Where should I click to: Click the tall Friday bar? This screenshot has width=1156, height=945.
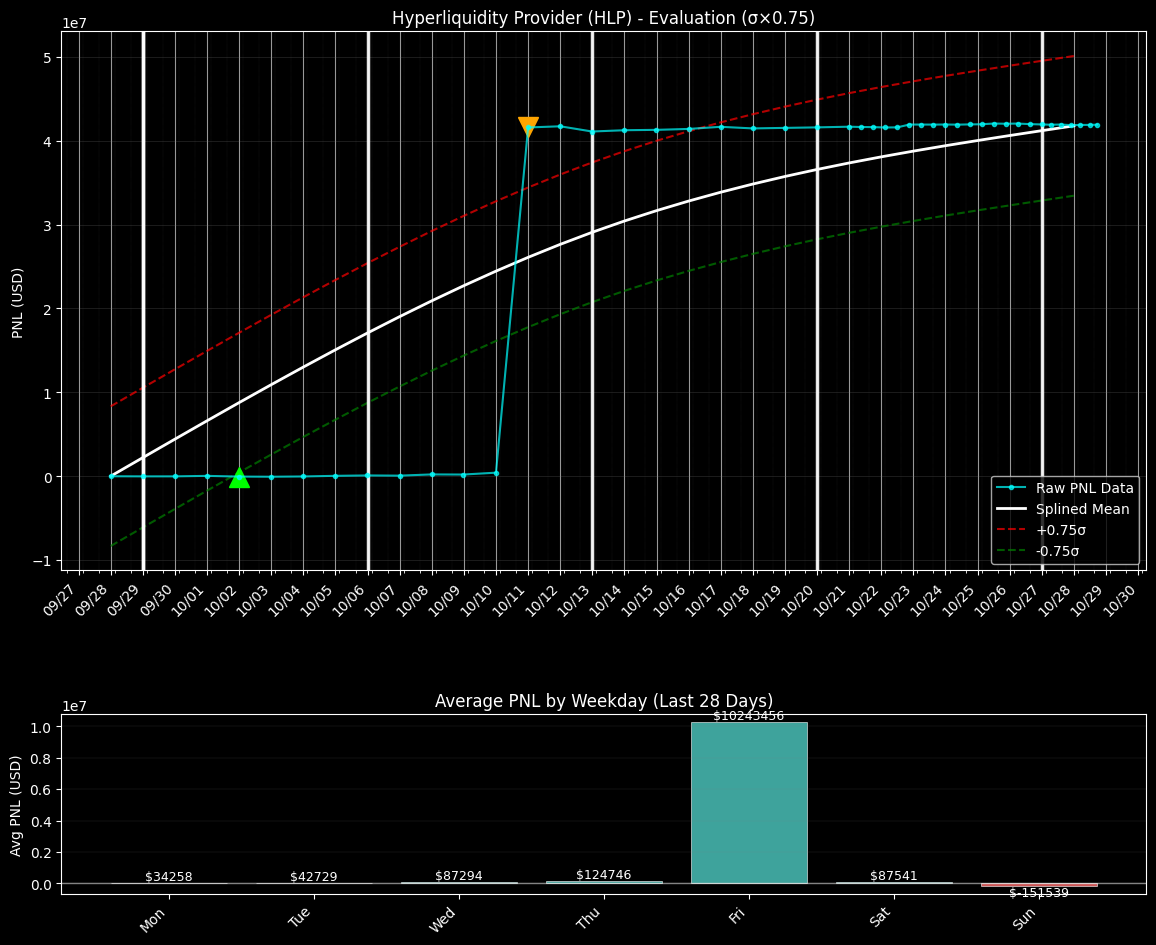pos(748,802)
